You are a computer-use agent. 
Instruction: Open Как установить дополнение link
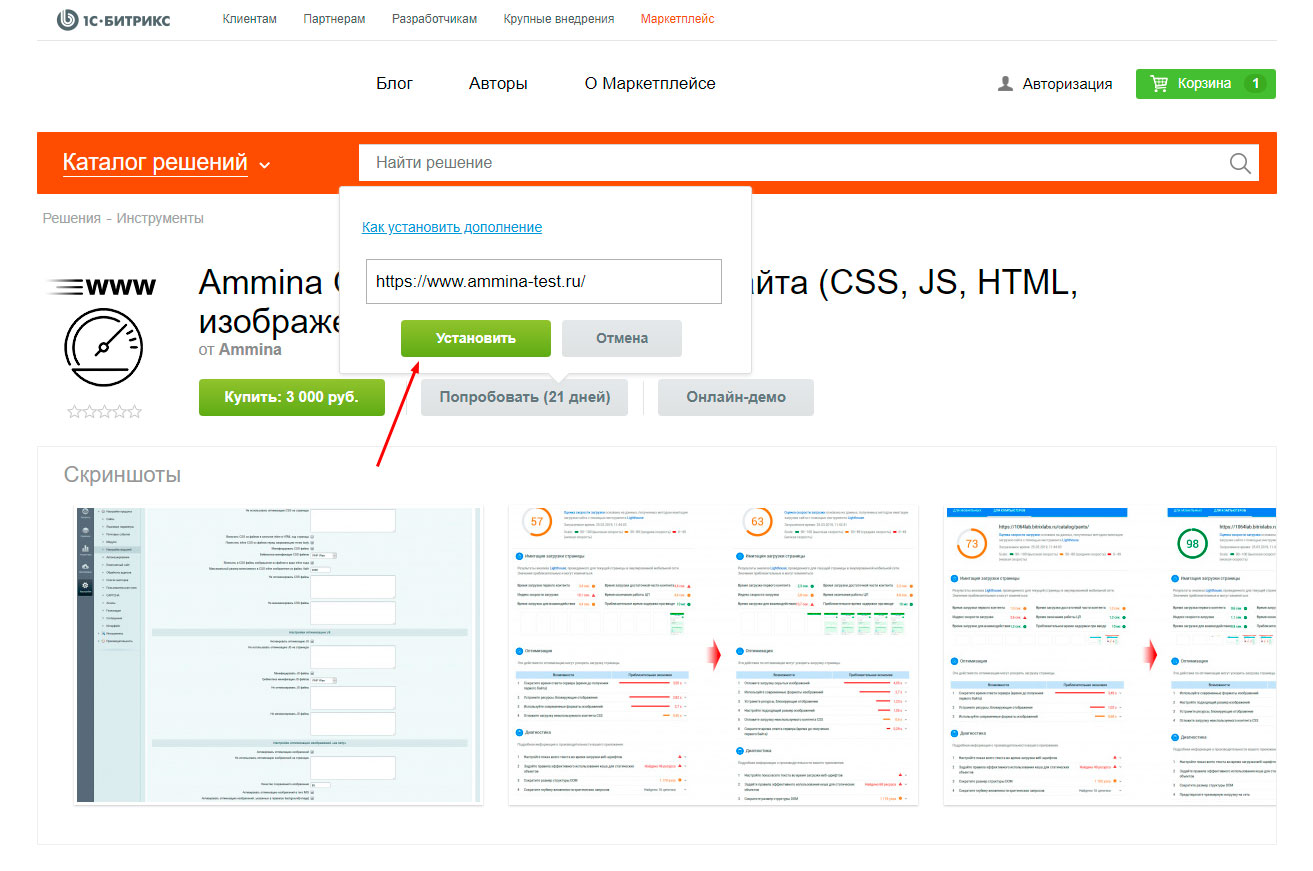click(x=452, y=227)
